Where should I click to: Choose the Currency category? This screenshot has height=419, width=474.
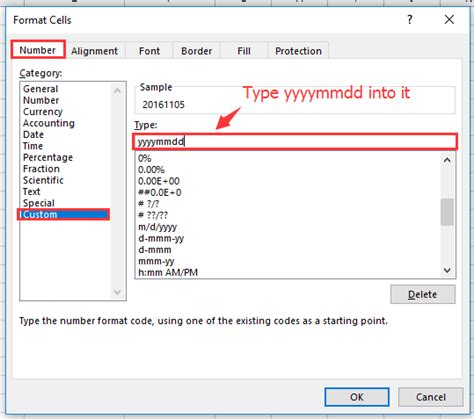click(x=43, y=112)
